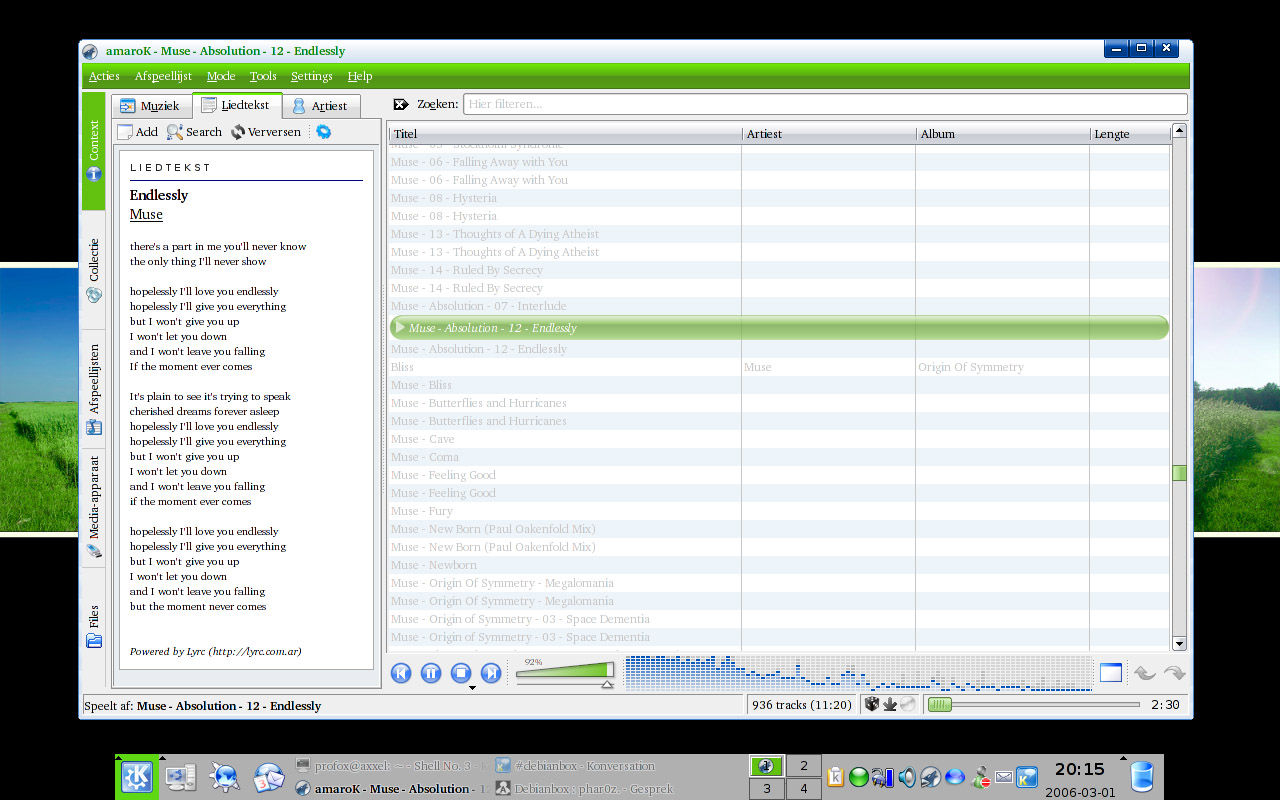Launch Konqueror from the panel
This screenshot has height=800, width=1280.
225,777
